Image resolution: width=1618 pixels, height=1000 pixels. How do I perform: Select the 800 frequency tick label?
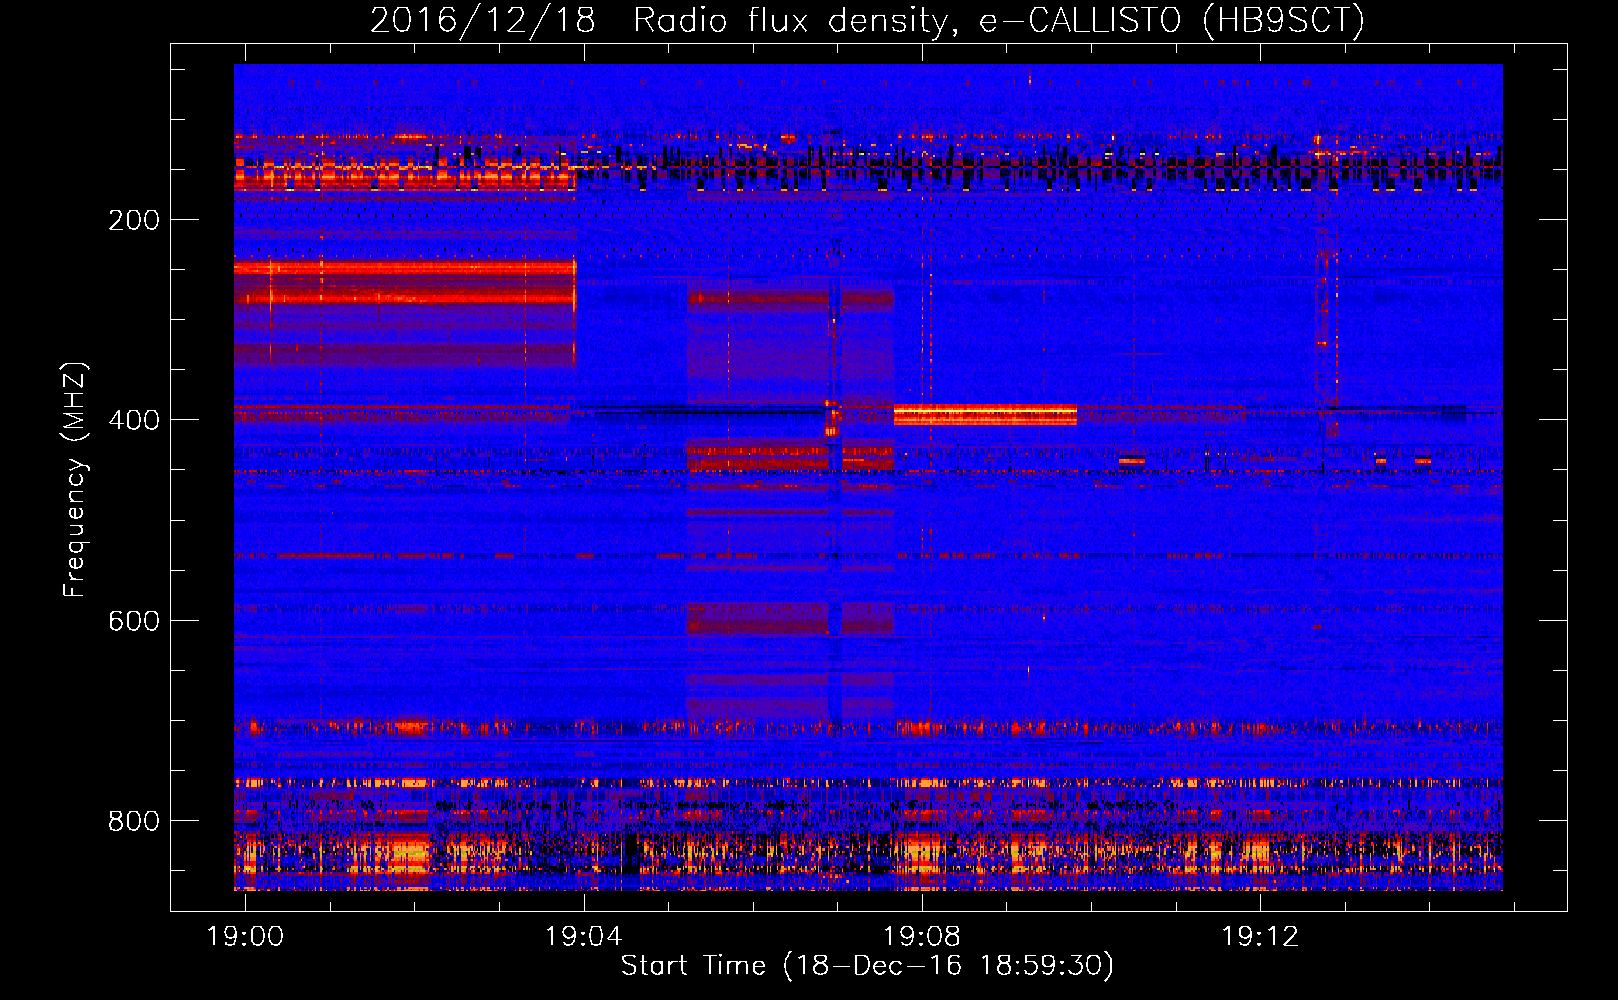click(134, 821)
